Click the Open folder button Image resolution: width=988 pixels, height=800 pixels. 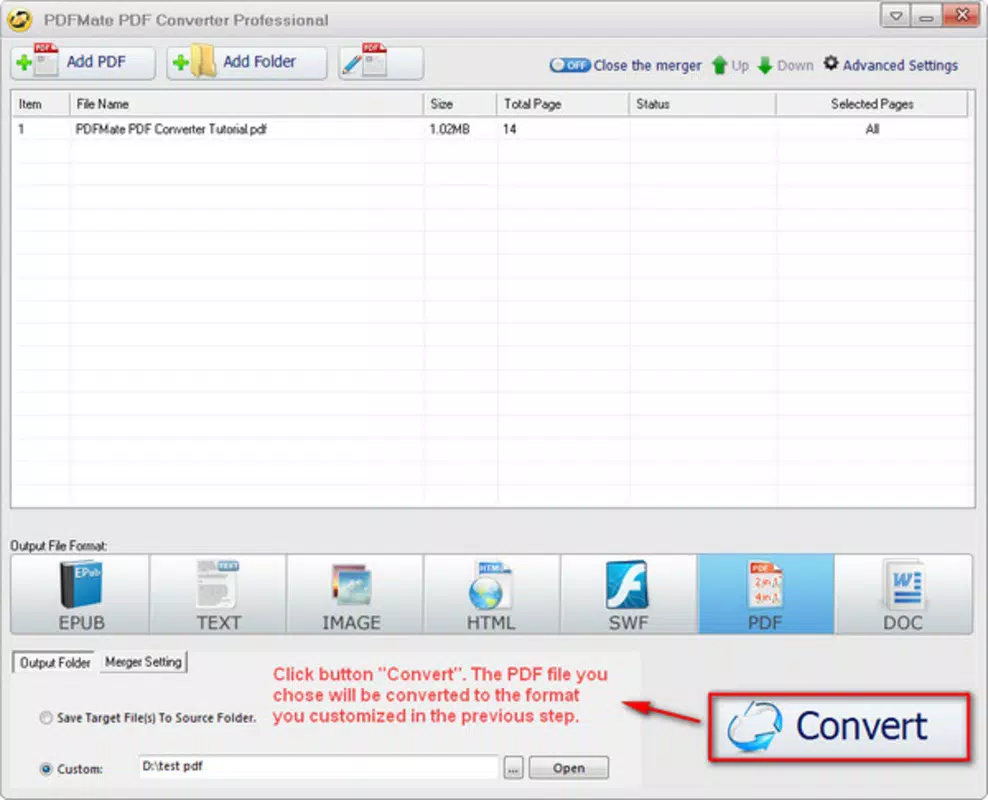568,768
